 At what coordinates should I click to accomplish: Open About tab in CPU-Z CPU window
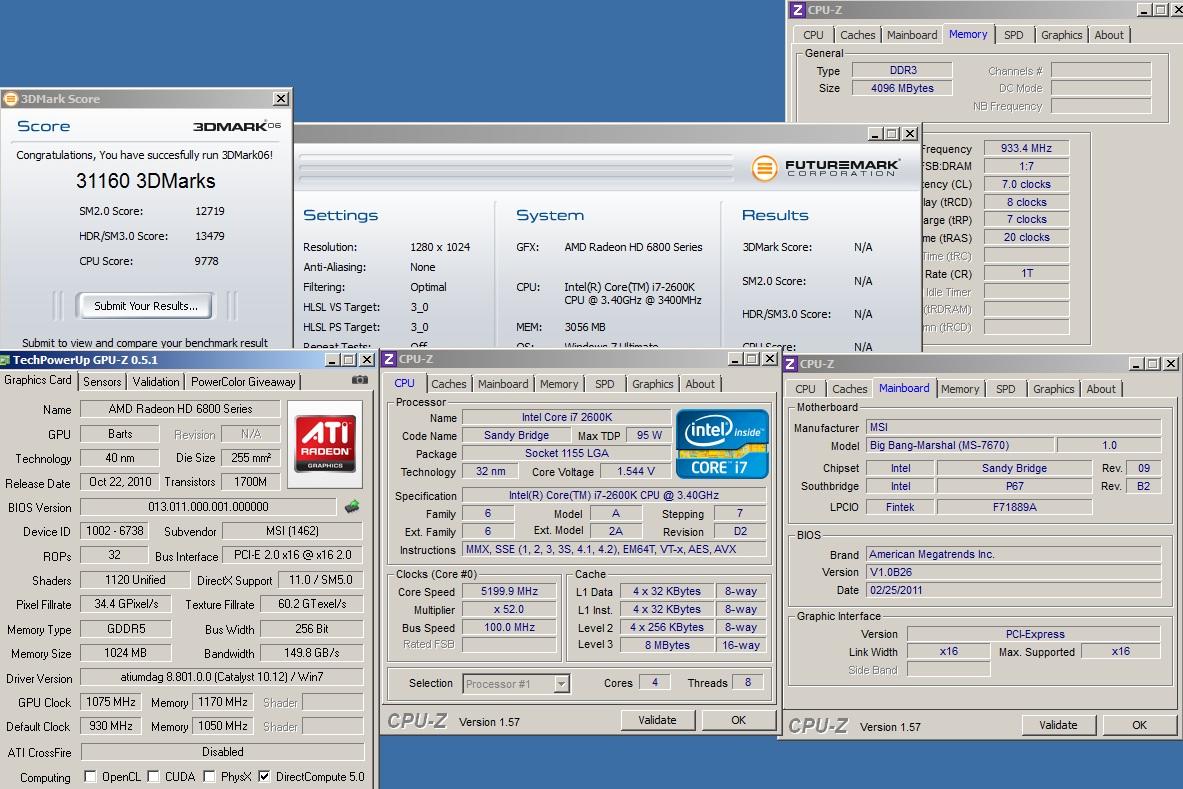(x=700, y=384)
